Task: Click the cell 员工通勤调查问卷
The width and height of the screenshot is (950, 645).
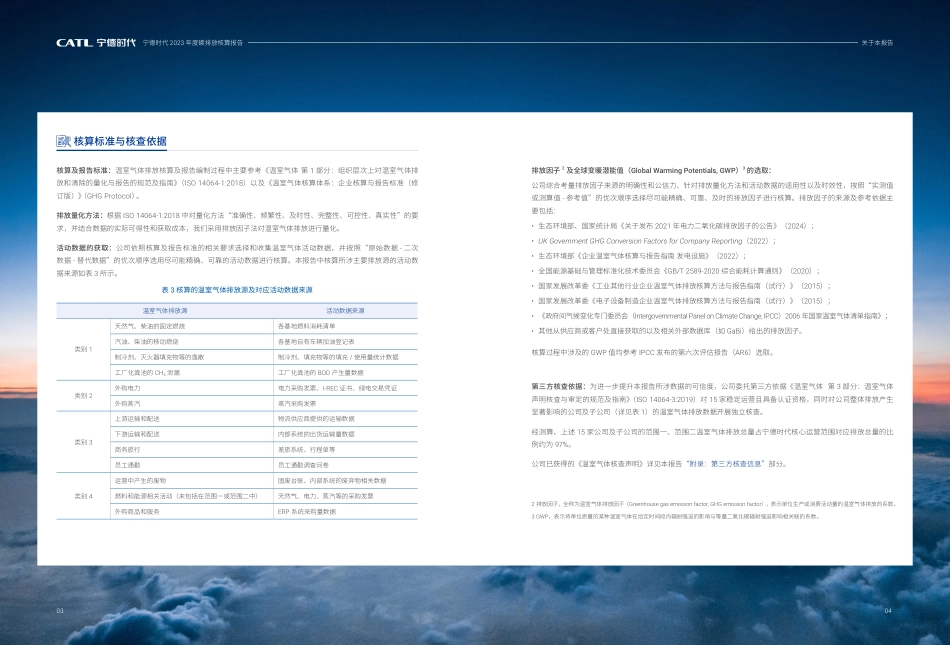Action: pyautogui.click(x=304, y=465)
